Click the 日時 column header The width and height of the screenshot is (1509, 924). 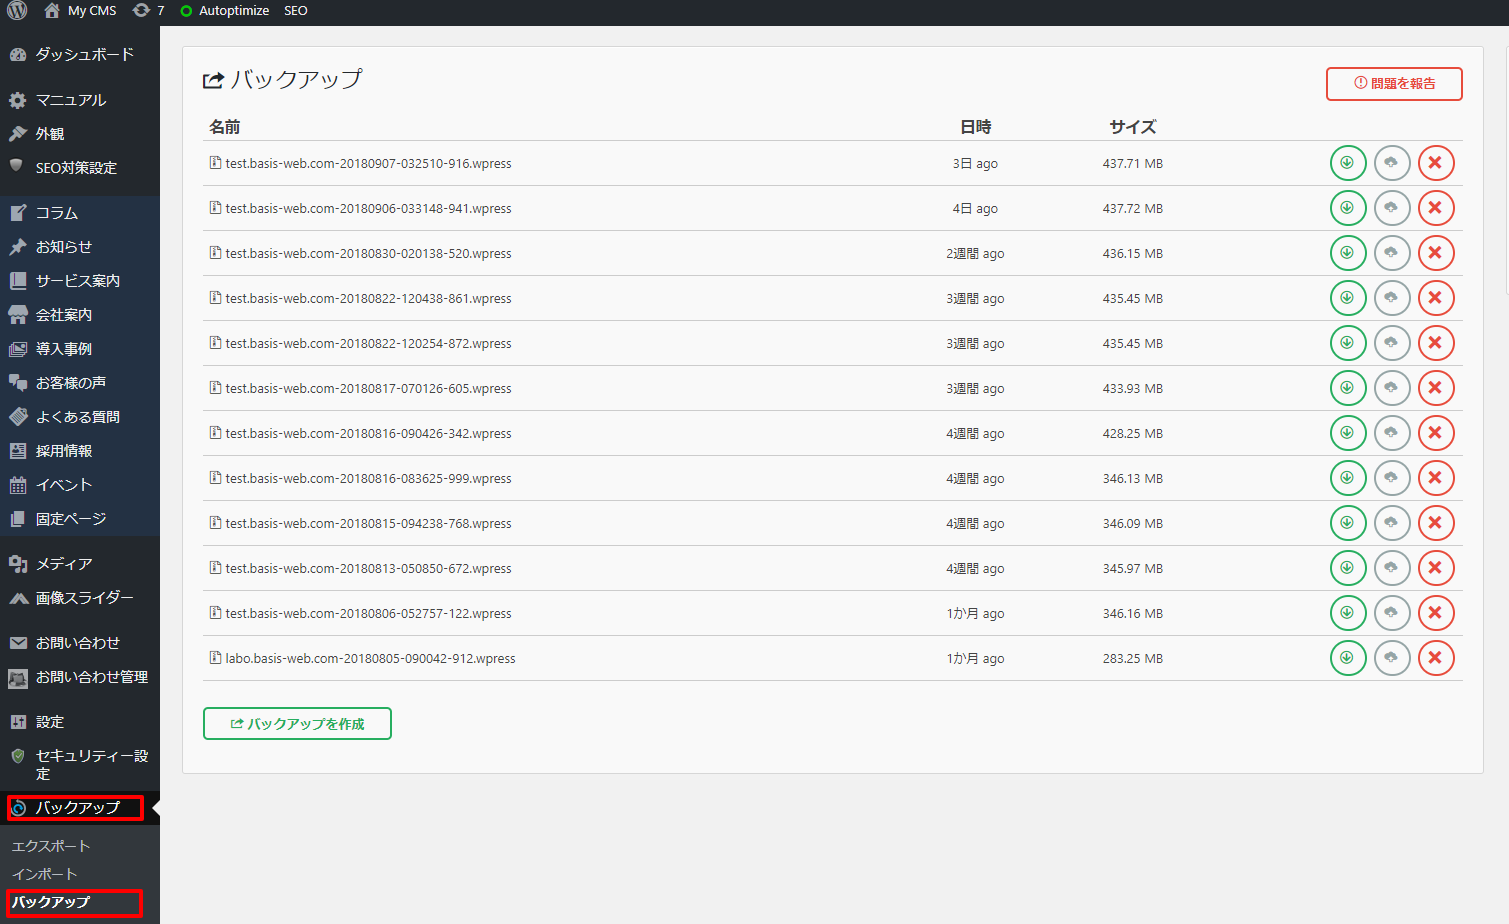click(x=976, y=127)
